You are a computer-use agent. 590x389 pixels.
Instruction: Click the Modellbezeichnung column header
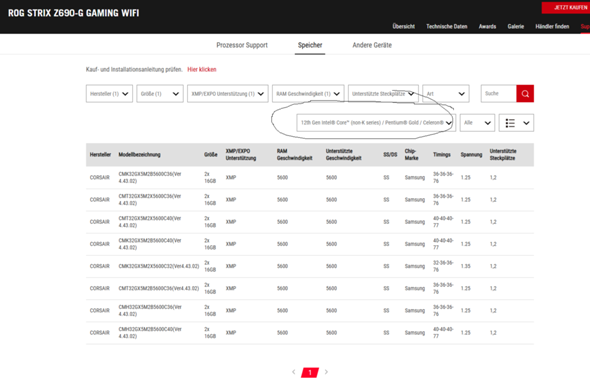pos(139,155)
